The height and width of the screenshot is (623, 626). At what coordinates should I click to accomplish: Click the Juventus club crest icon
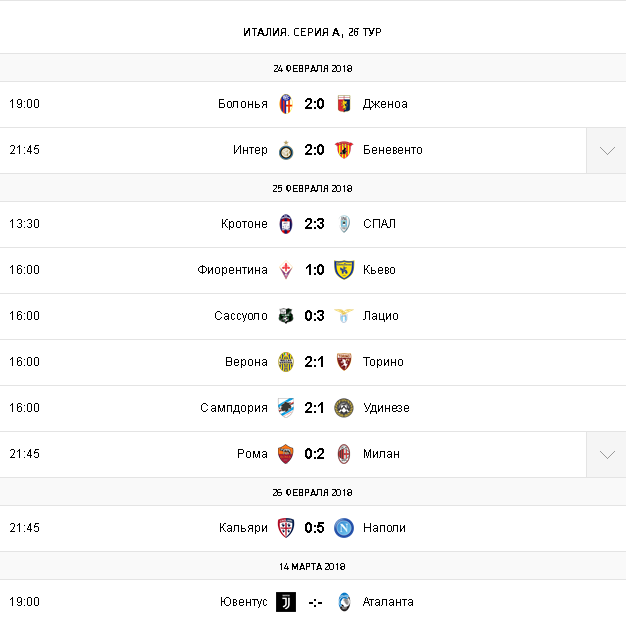[x=286, y=602]
